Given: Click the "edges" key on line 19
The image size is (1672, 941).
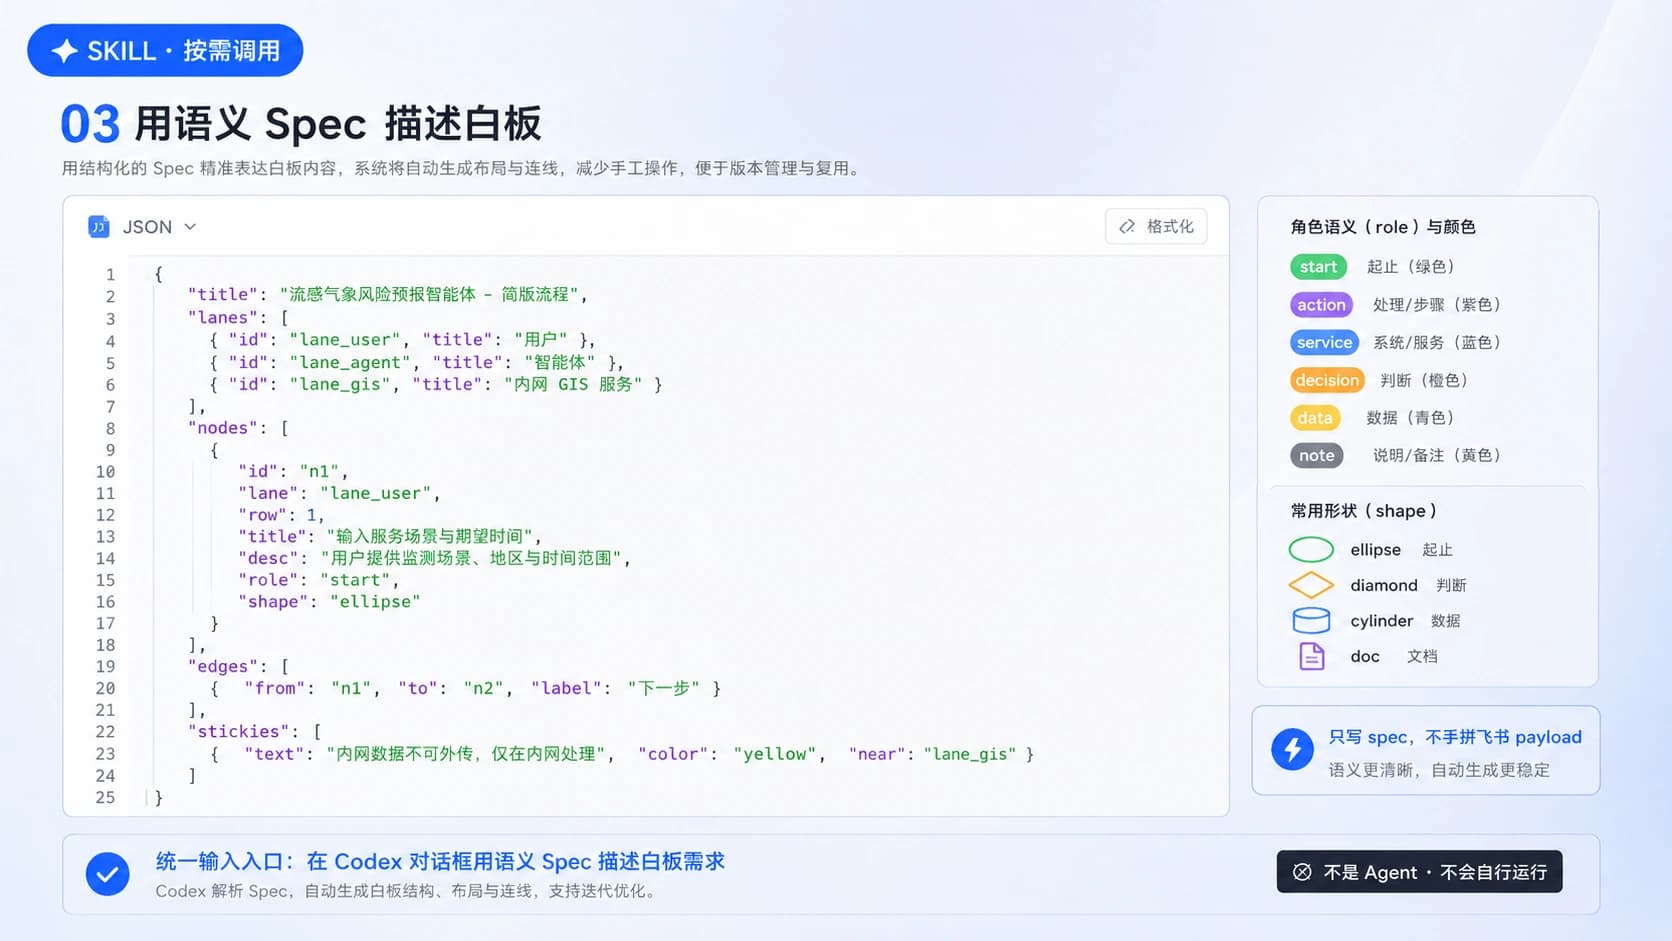Looking at the screenshot, I should pos(223,667).
